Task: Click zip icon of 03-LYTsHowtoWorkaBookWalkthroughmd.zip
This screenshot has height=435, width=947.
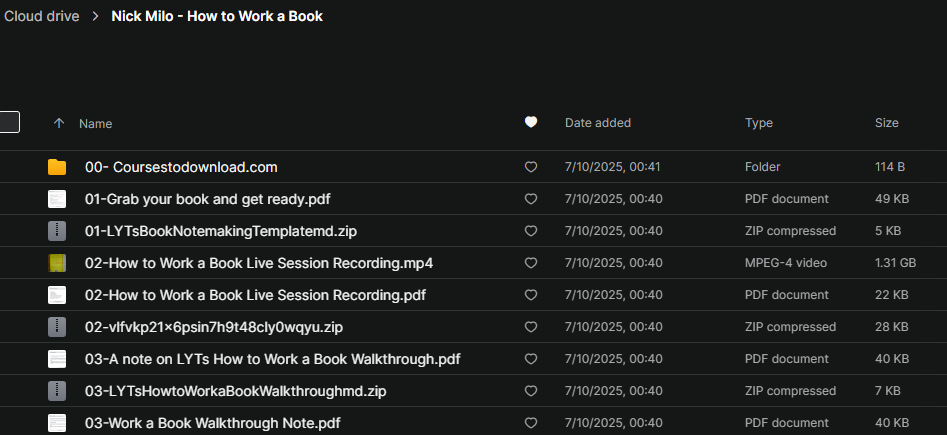Action: pyautogui.click(x=57, y=391)
